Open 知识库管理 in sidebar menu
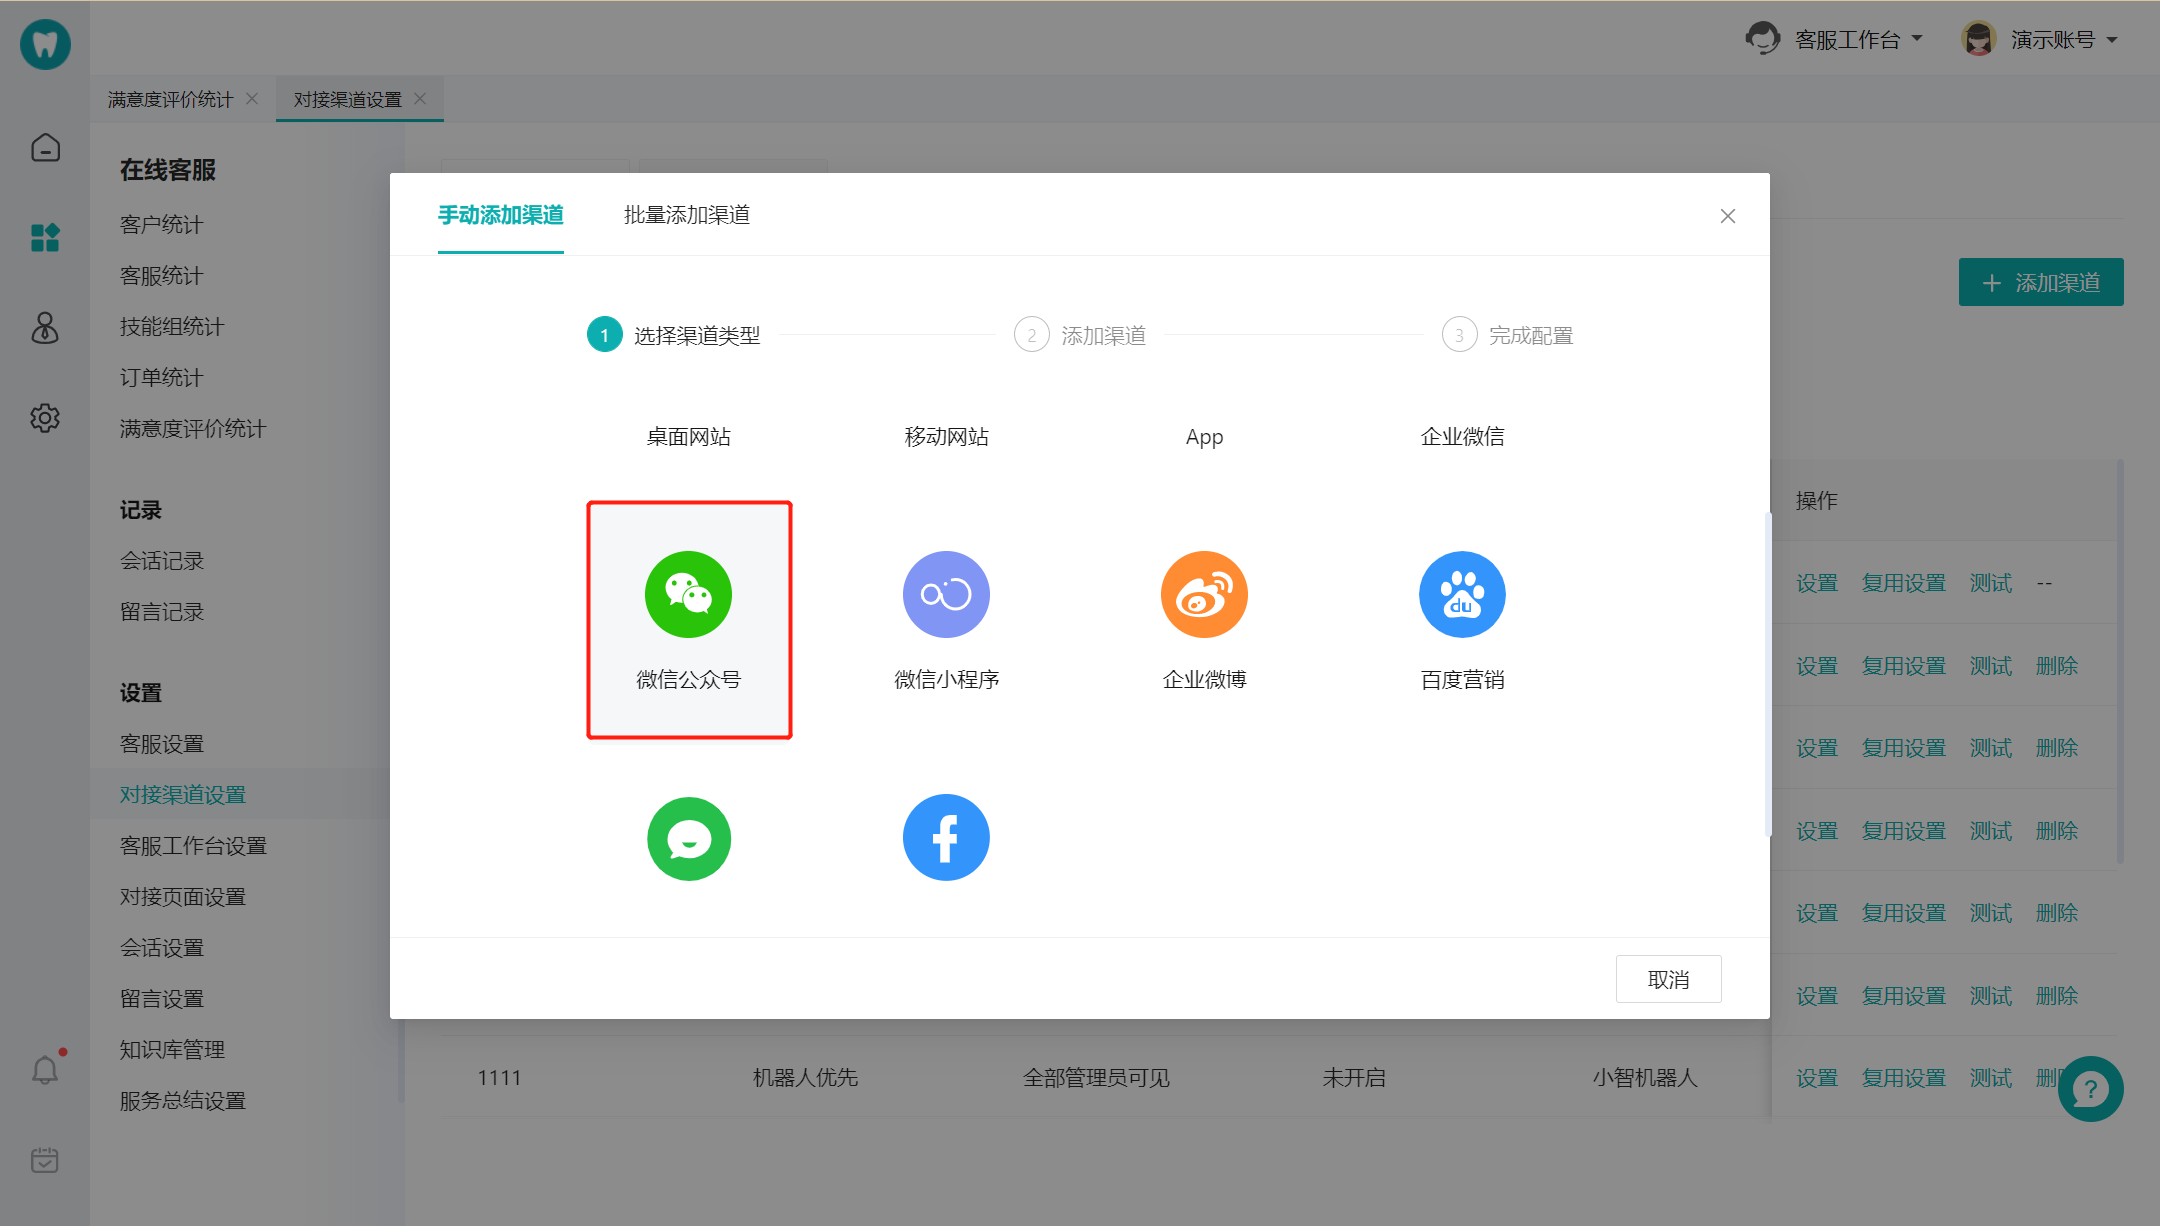Viewport: 2160px width, 1226px height. (x=172, y=1049)
